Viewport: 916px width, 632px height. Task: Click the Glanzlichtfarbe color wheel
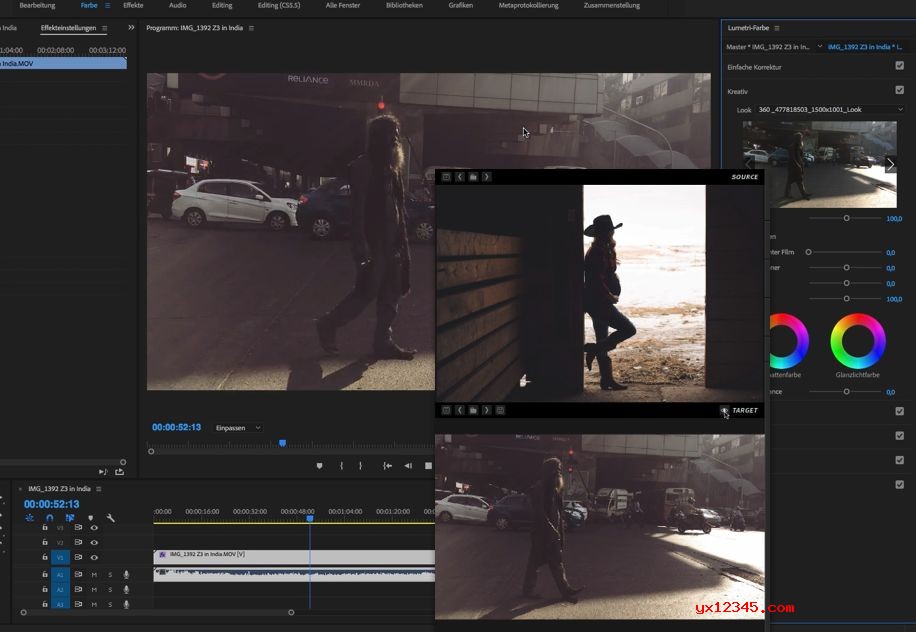[x=858, y=341]
